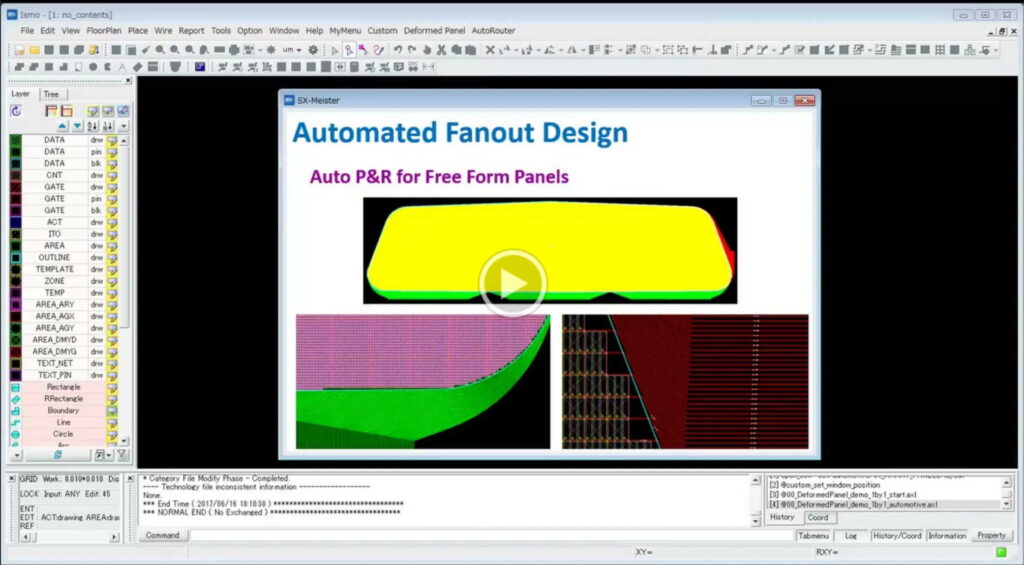Click the new file toolbar icon

click(20, 50)
